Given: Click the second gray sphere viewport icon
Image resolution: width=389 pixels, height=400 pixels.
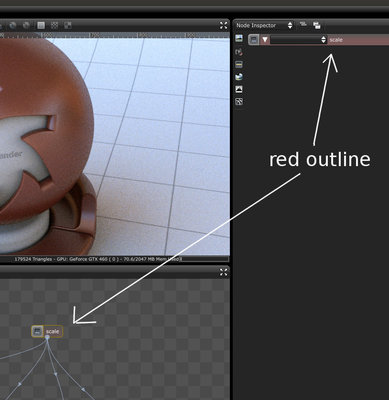Looking at the screenshot, I should [x=26, y=25].
